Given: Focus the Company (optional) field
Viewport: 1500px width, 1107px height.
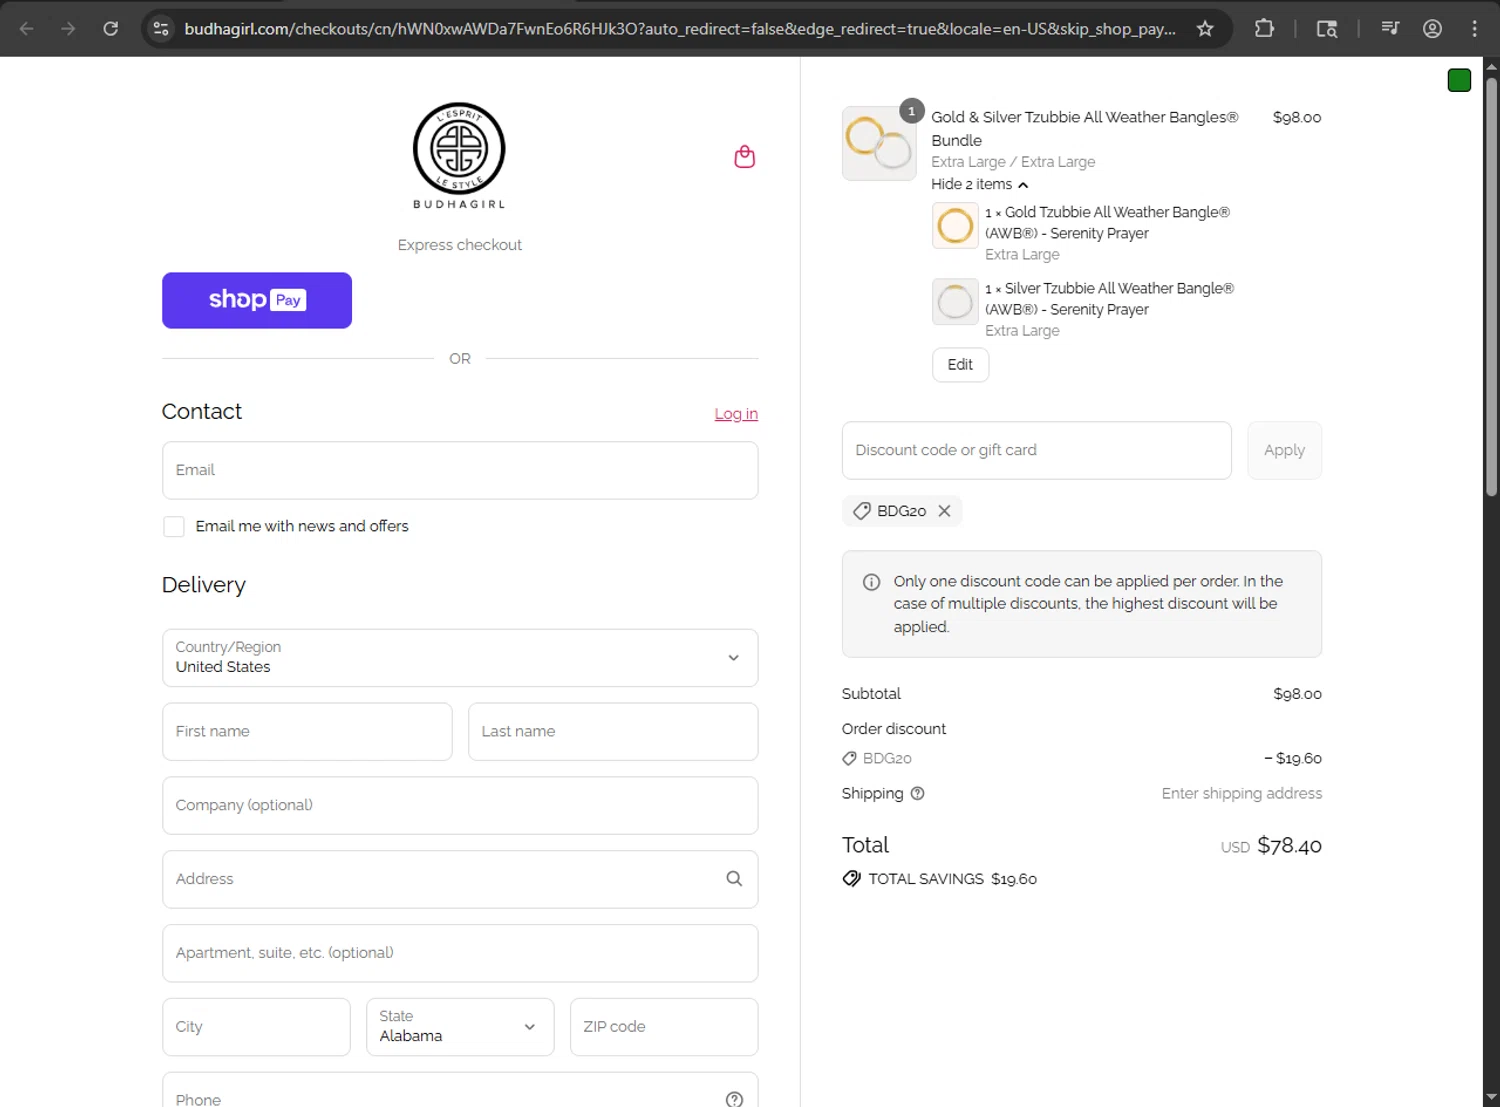Looking at the screenshot, I should (460, 806).
